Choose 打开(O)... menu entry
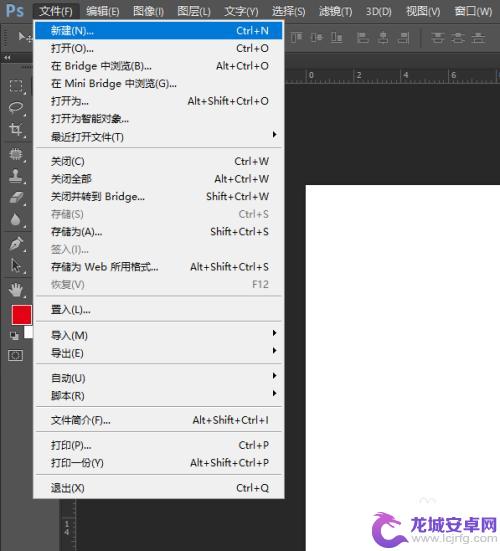Image resolution: width=500 pixels, height=551 pixels. 158,48
